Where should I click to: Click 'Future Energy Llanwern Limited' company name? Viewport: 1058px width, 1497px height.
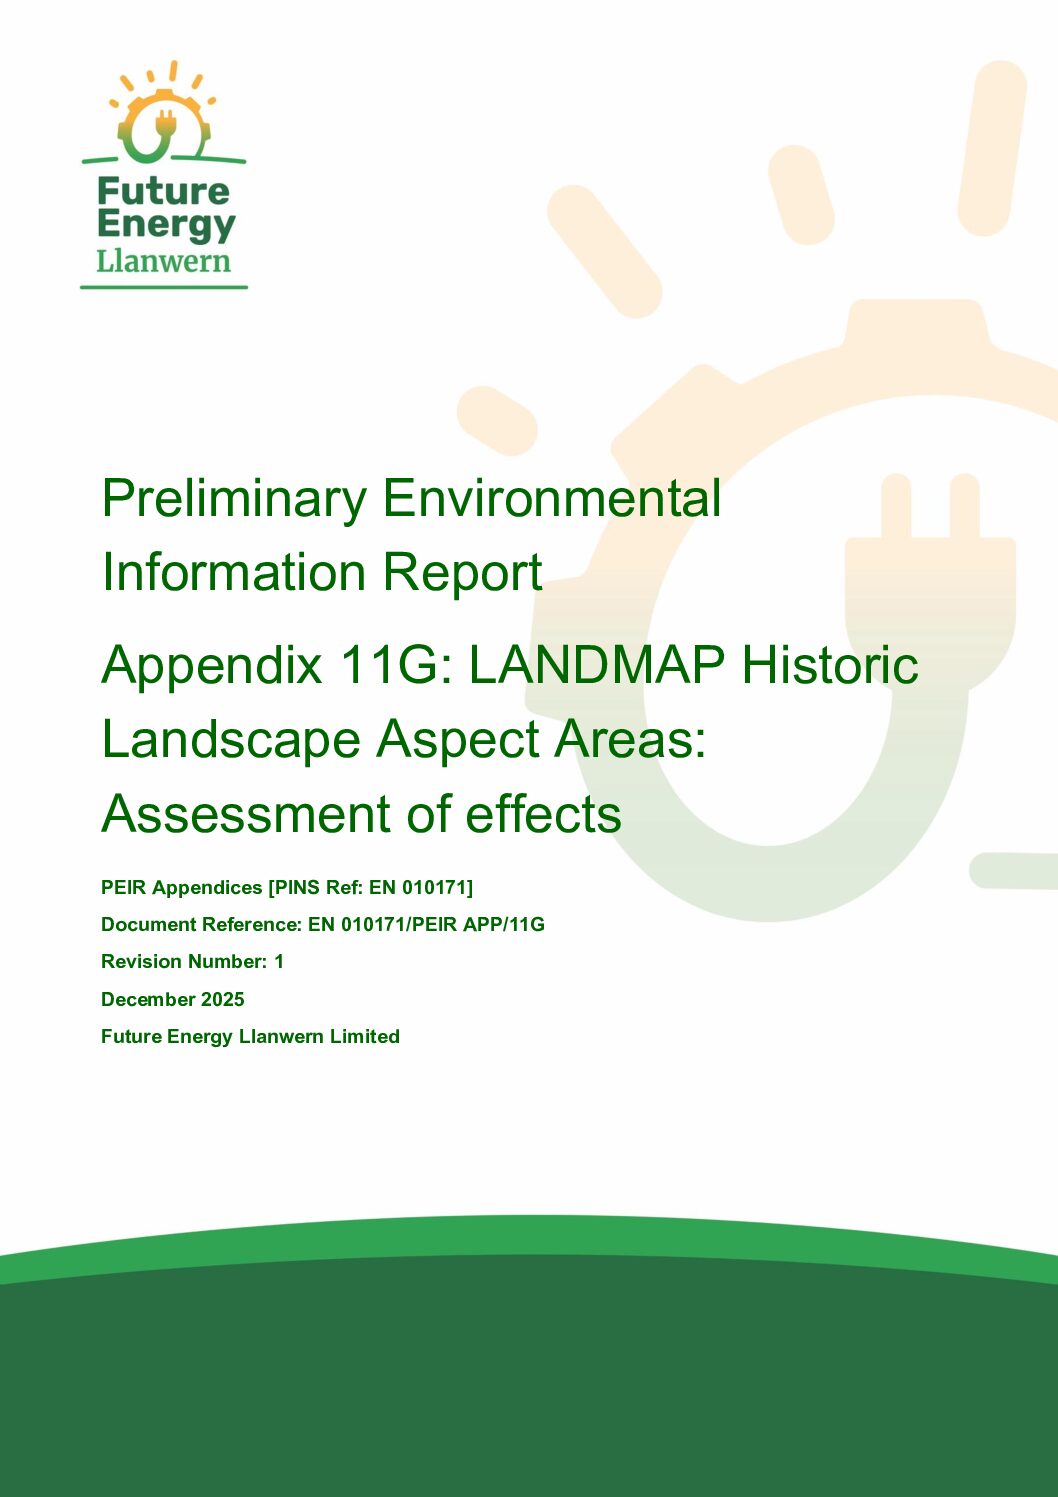pyautogui.click(x=250, y=1037)
